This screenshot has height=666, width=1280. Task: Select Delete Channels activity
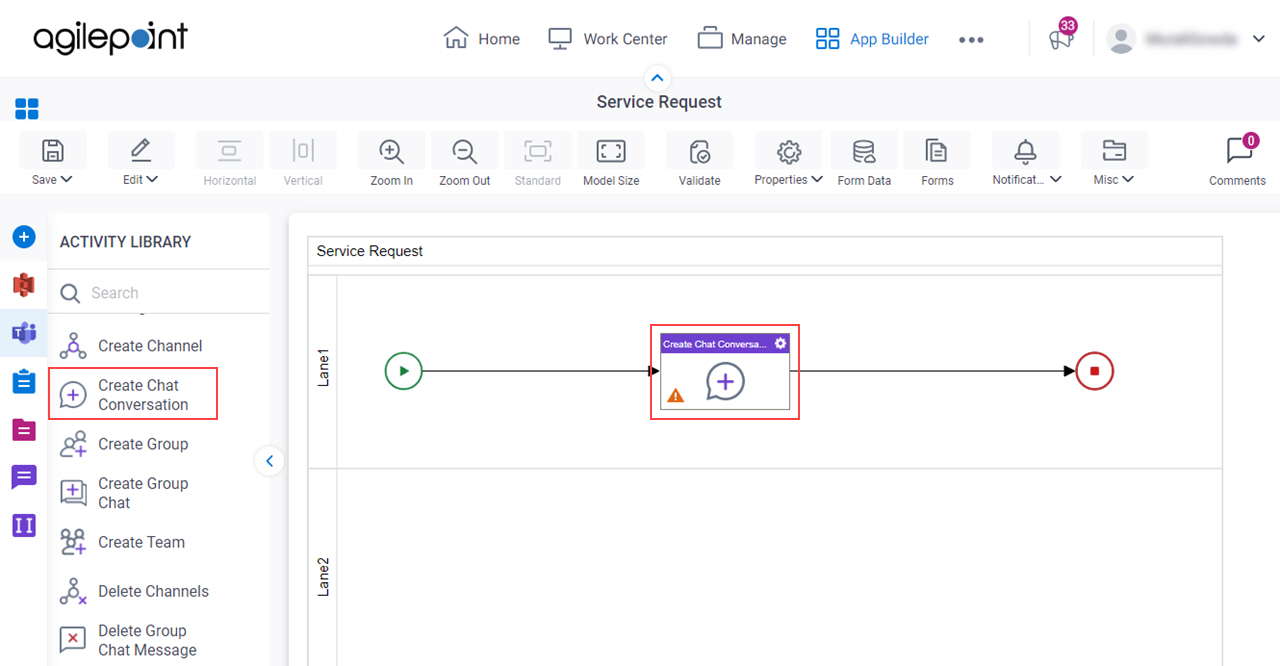134,591
